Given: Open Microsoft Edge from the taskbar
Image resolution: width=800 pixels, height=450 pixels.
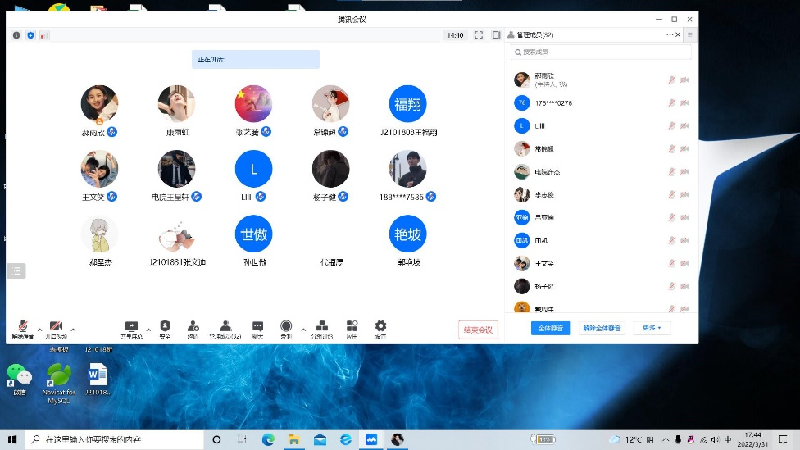Looking at the screenshot, I should 268,440.
